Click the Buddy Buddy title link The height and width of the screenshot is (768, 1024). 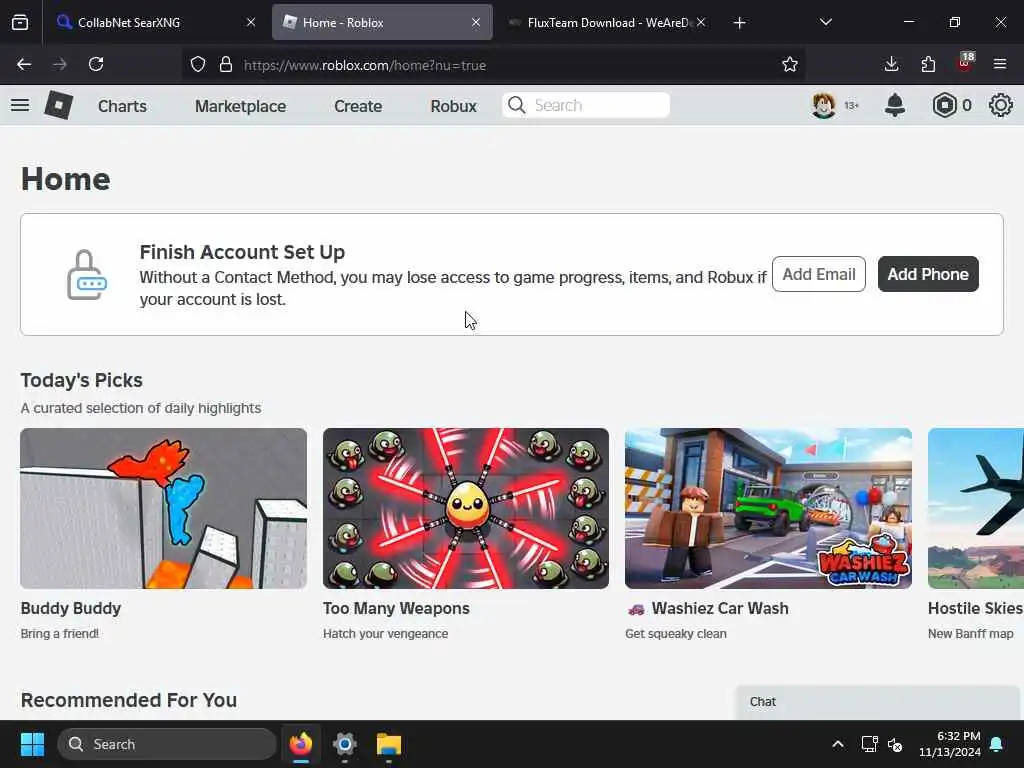(71, 608)
